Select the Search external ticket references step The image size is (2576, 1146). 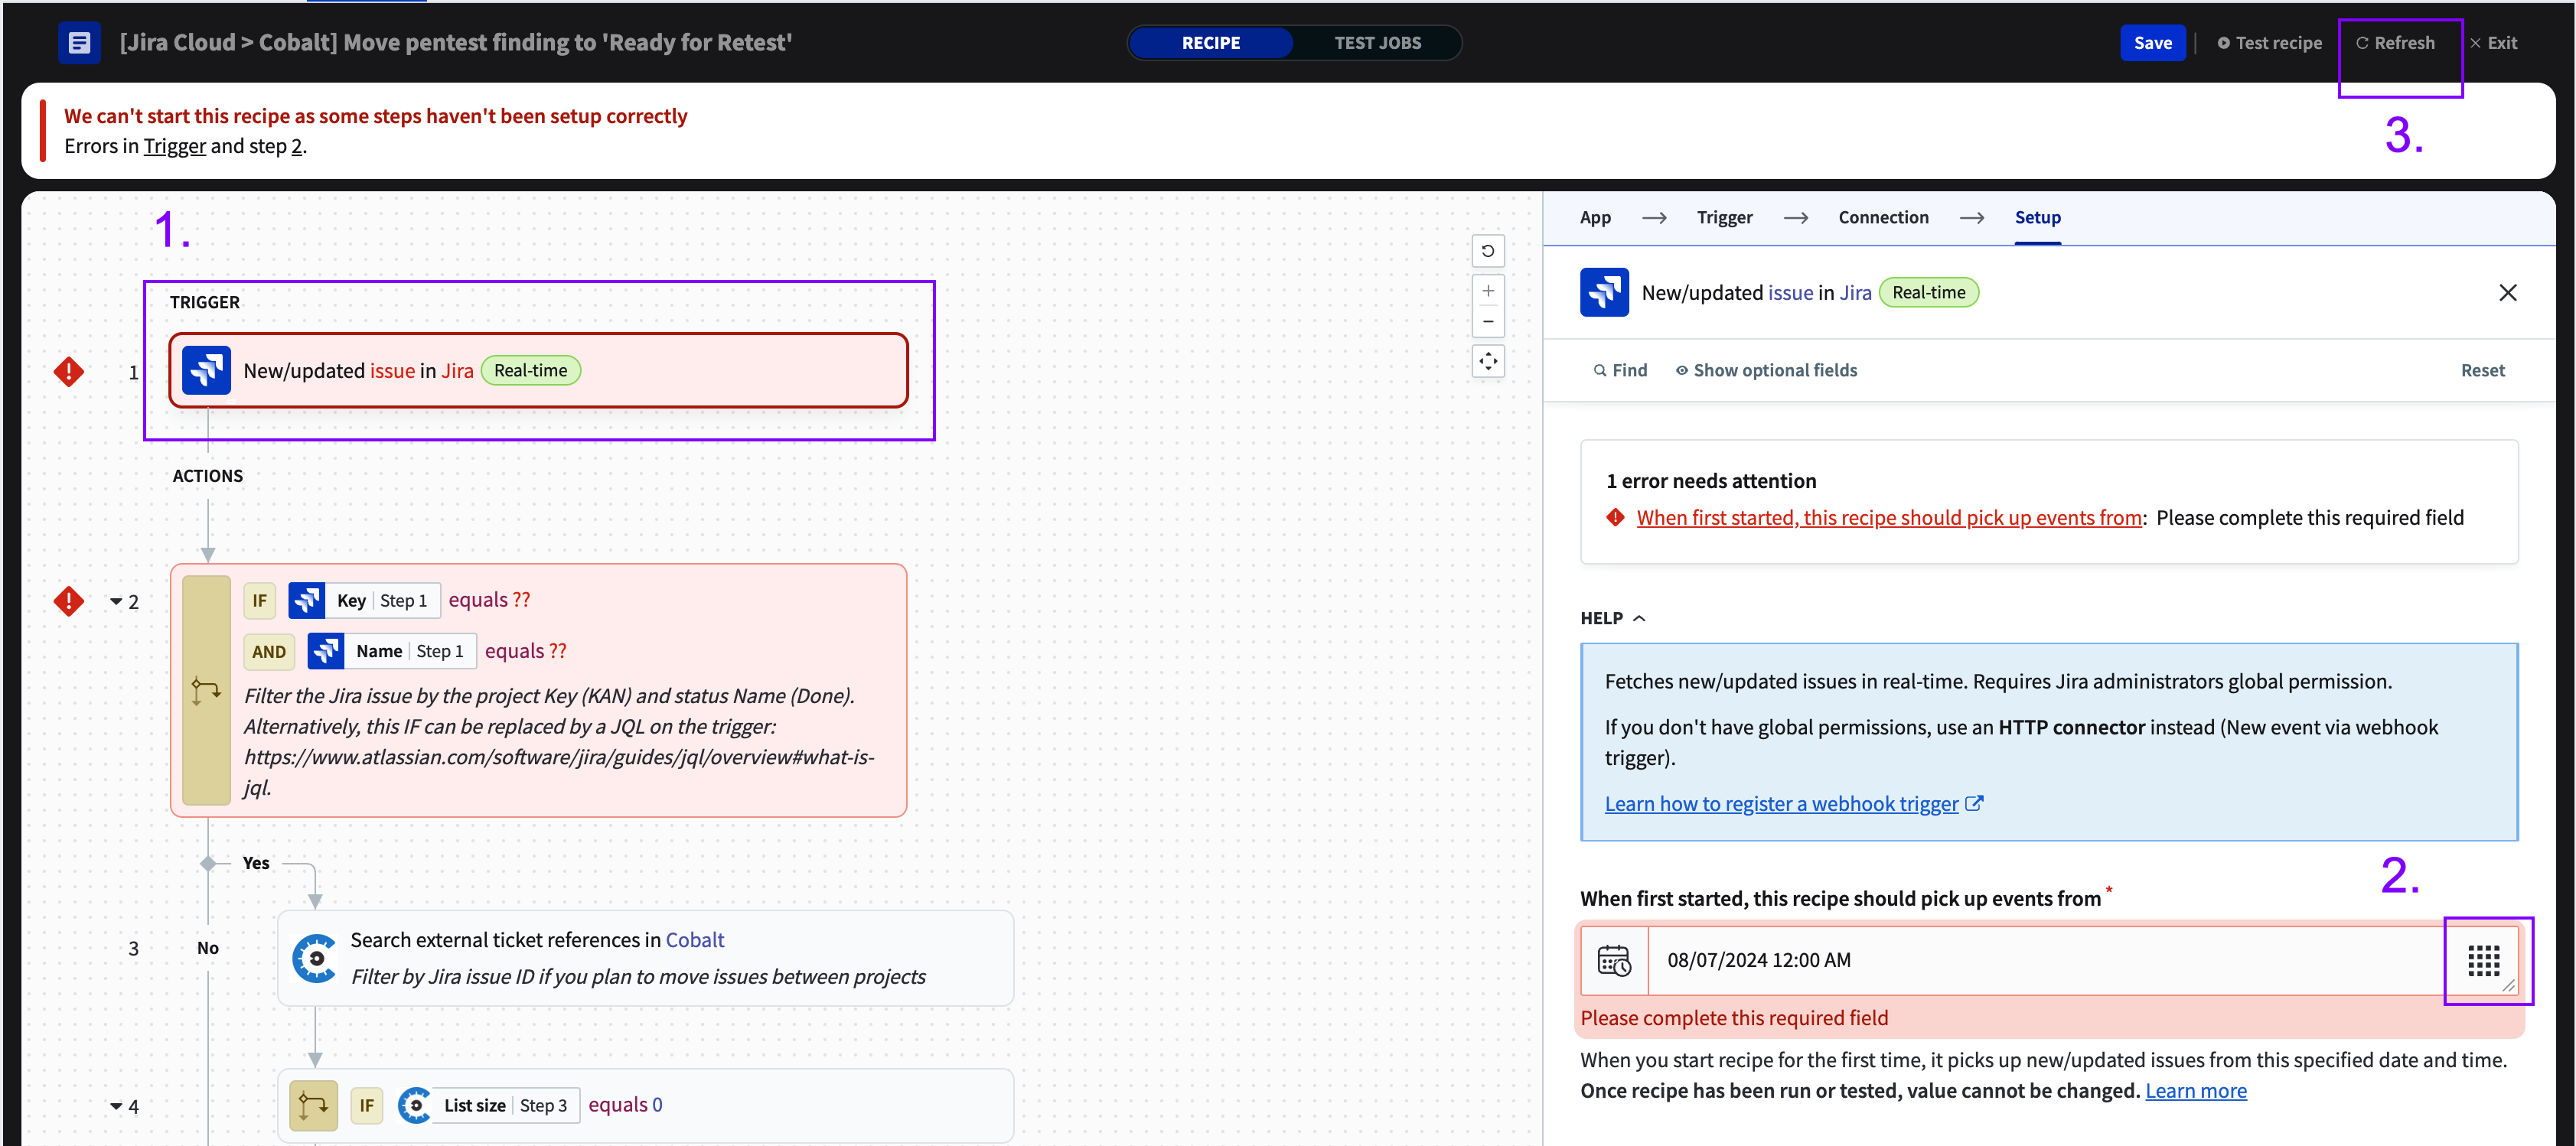645,958
